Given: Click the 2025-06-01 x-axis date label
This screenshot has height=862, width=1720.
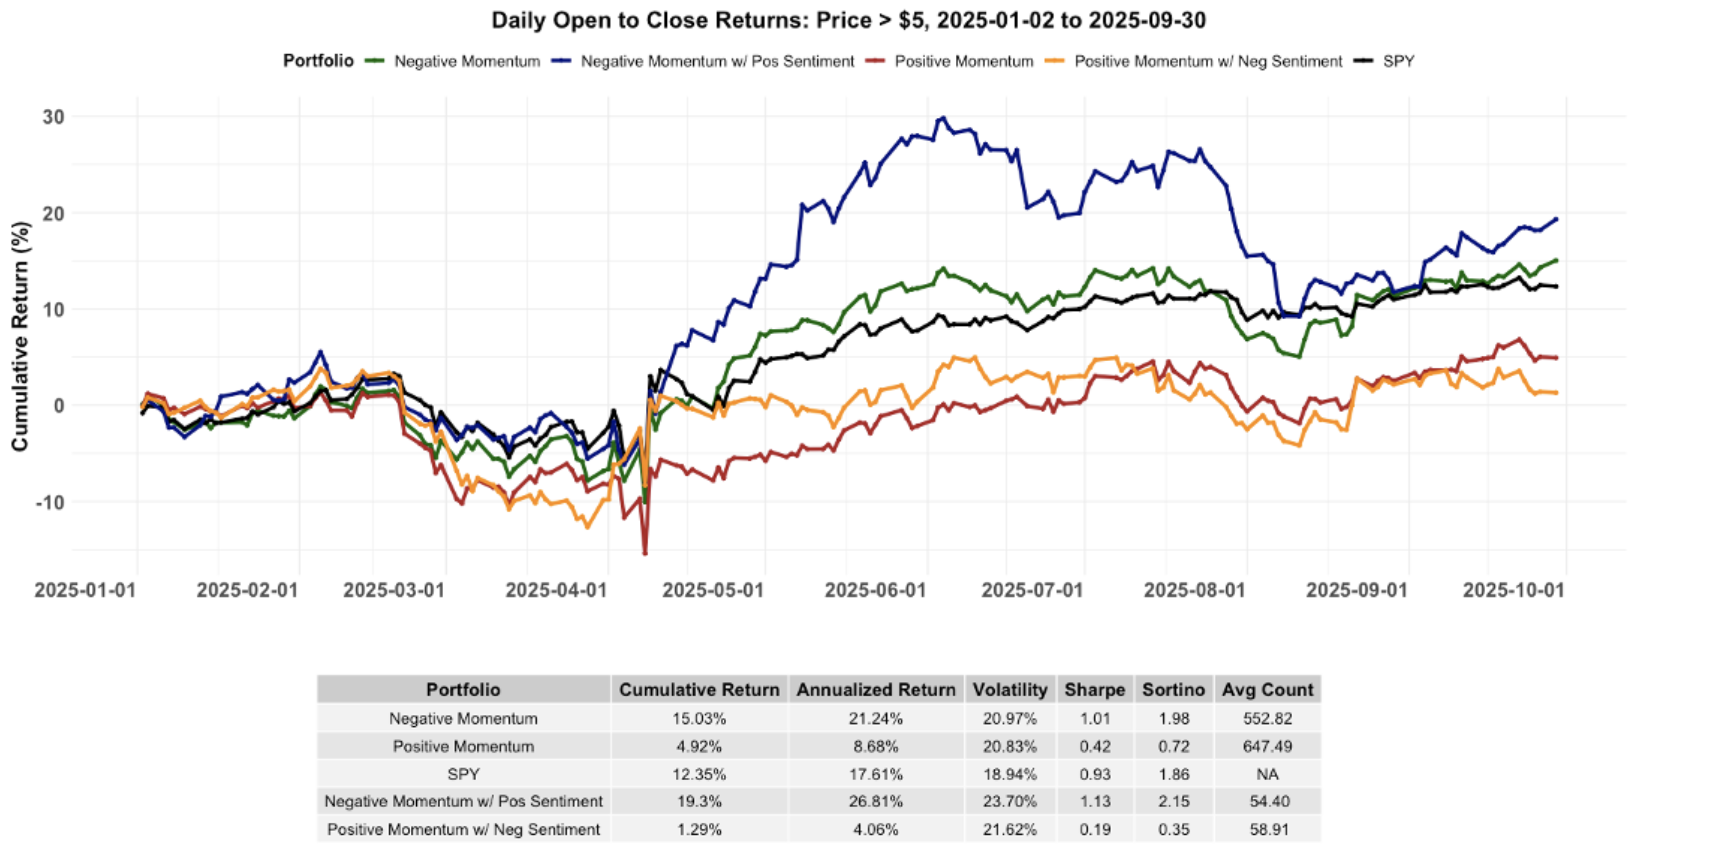Looking at the screenshot, I should click(x=875, y=590).
